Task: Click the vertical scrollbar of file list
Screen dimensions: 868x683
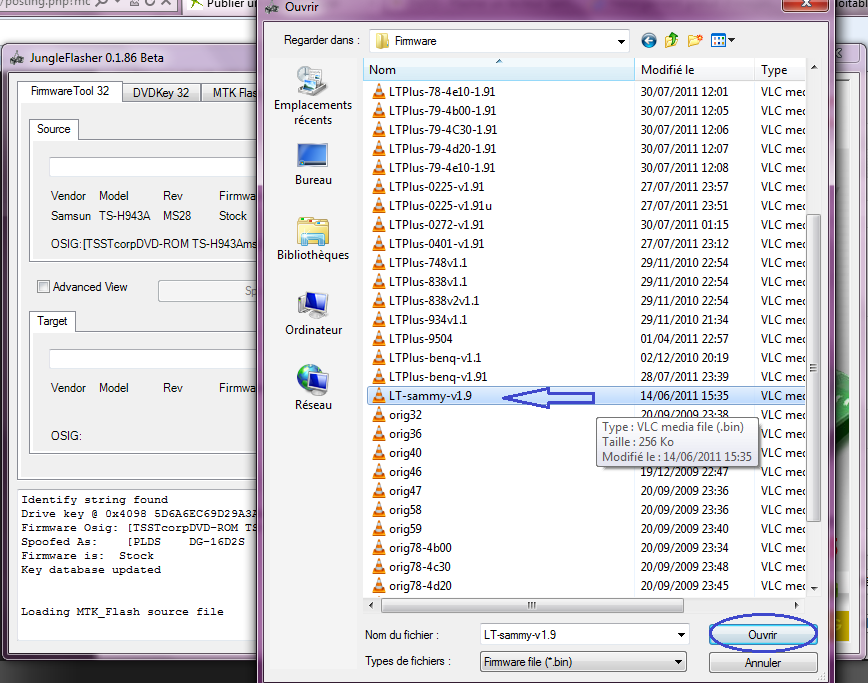Action: (x=813, y=368)
